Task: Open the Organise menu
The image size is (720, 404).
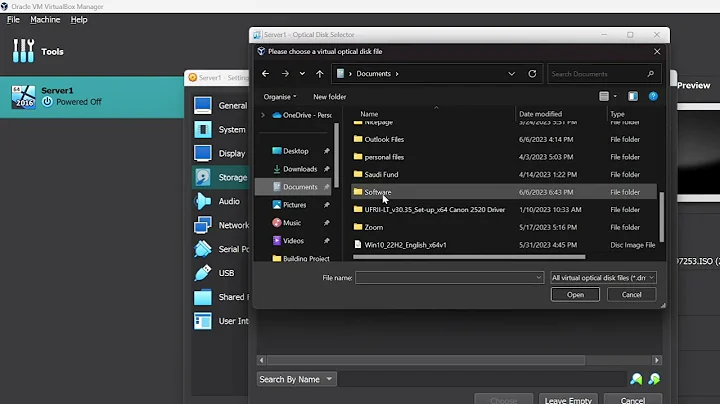Action: [x=280, y=97]
